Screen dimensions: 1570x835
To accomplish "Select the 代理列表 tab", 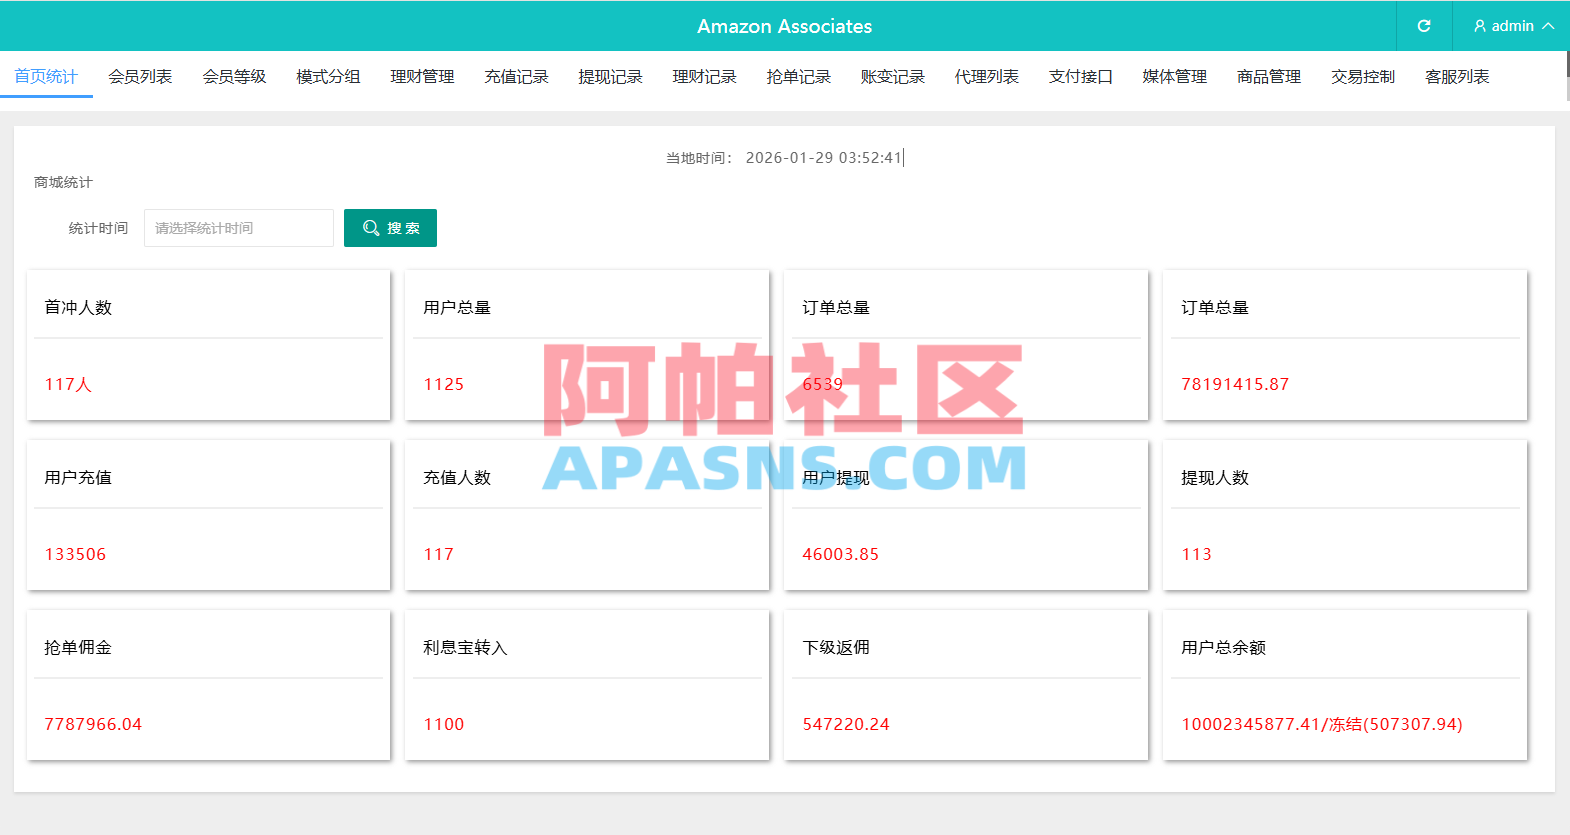I will point(986,77).
